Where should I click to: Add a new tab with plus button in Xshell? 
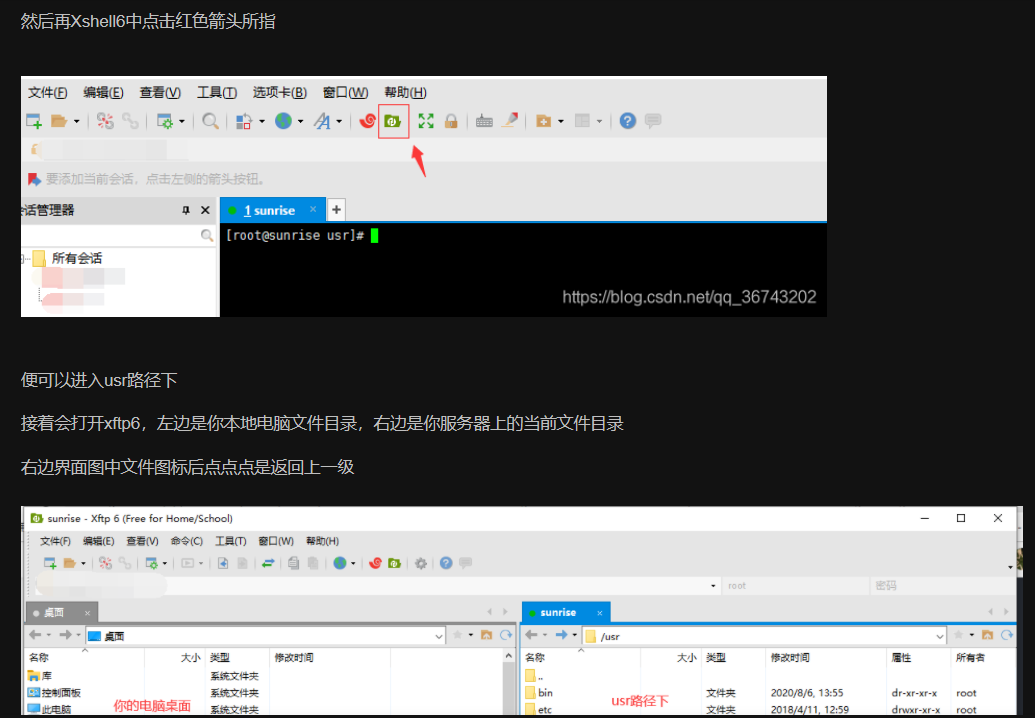point(336,210)
